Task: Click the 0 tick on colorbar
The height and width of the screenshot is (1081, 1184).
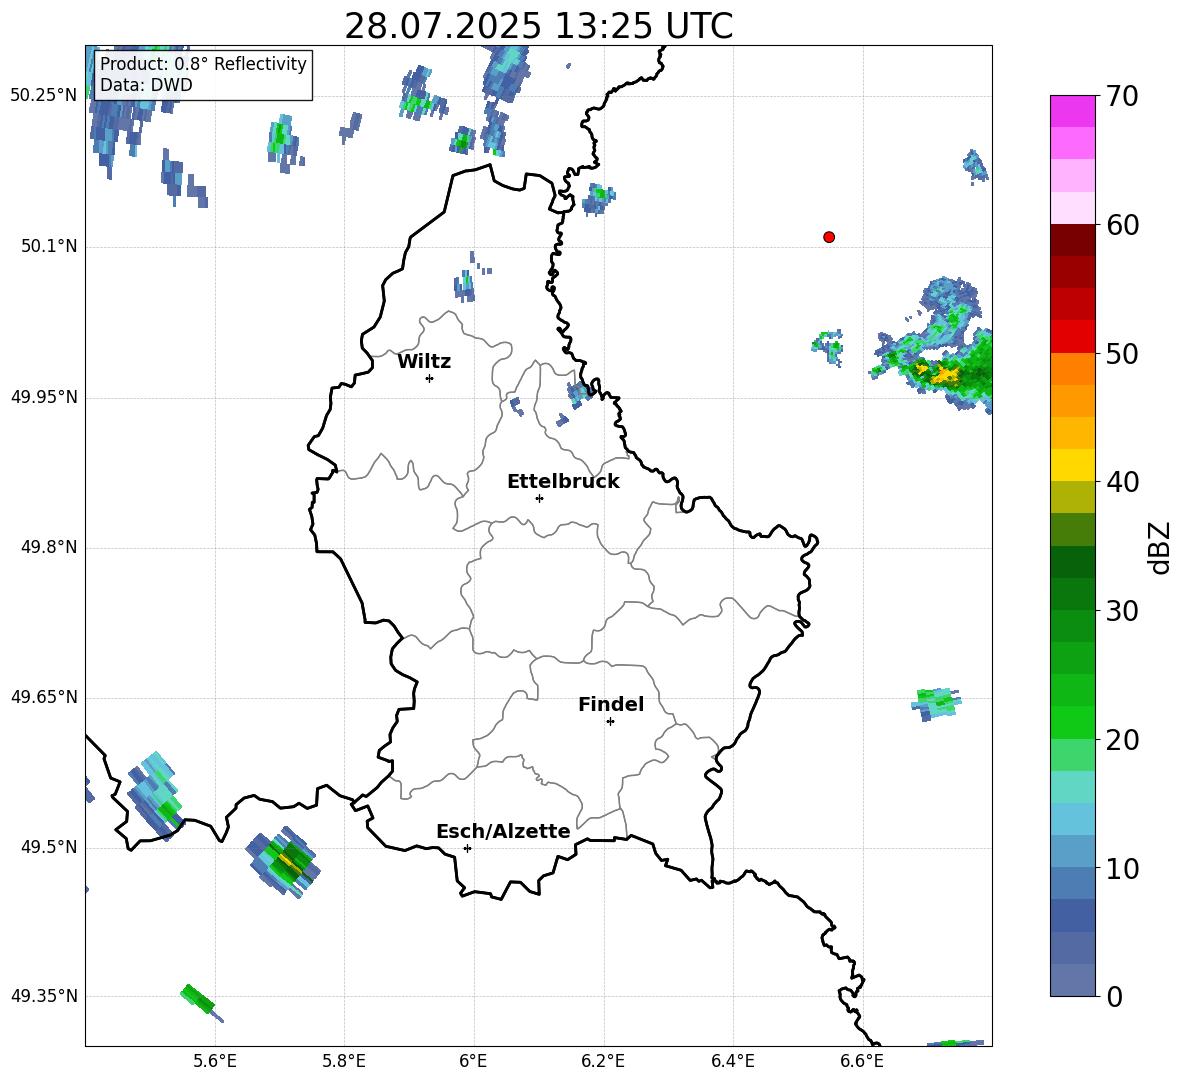Action: click(1114, 996)
